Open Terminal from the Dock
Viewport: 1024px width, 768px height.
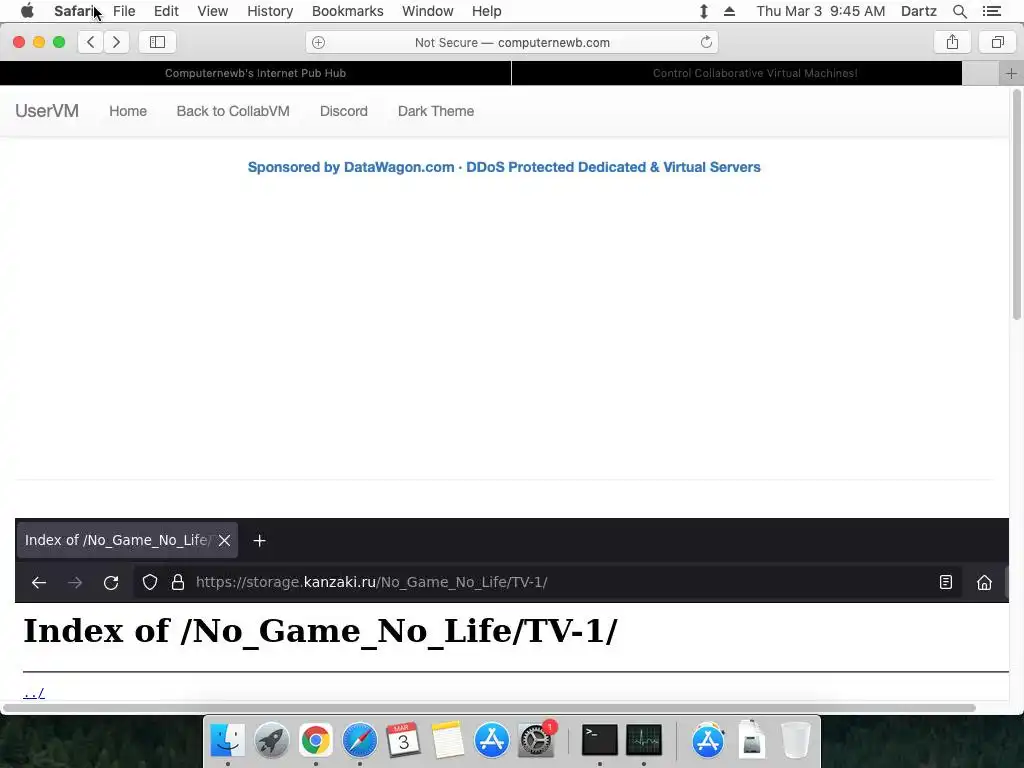600,740
